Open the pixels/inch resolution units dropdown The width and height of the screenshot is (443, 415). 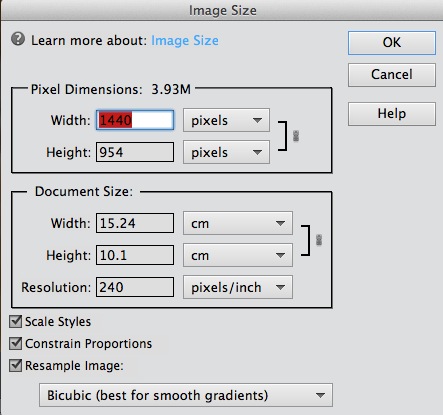point(238,287)
